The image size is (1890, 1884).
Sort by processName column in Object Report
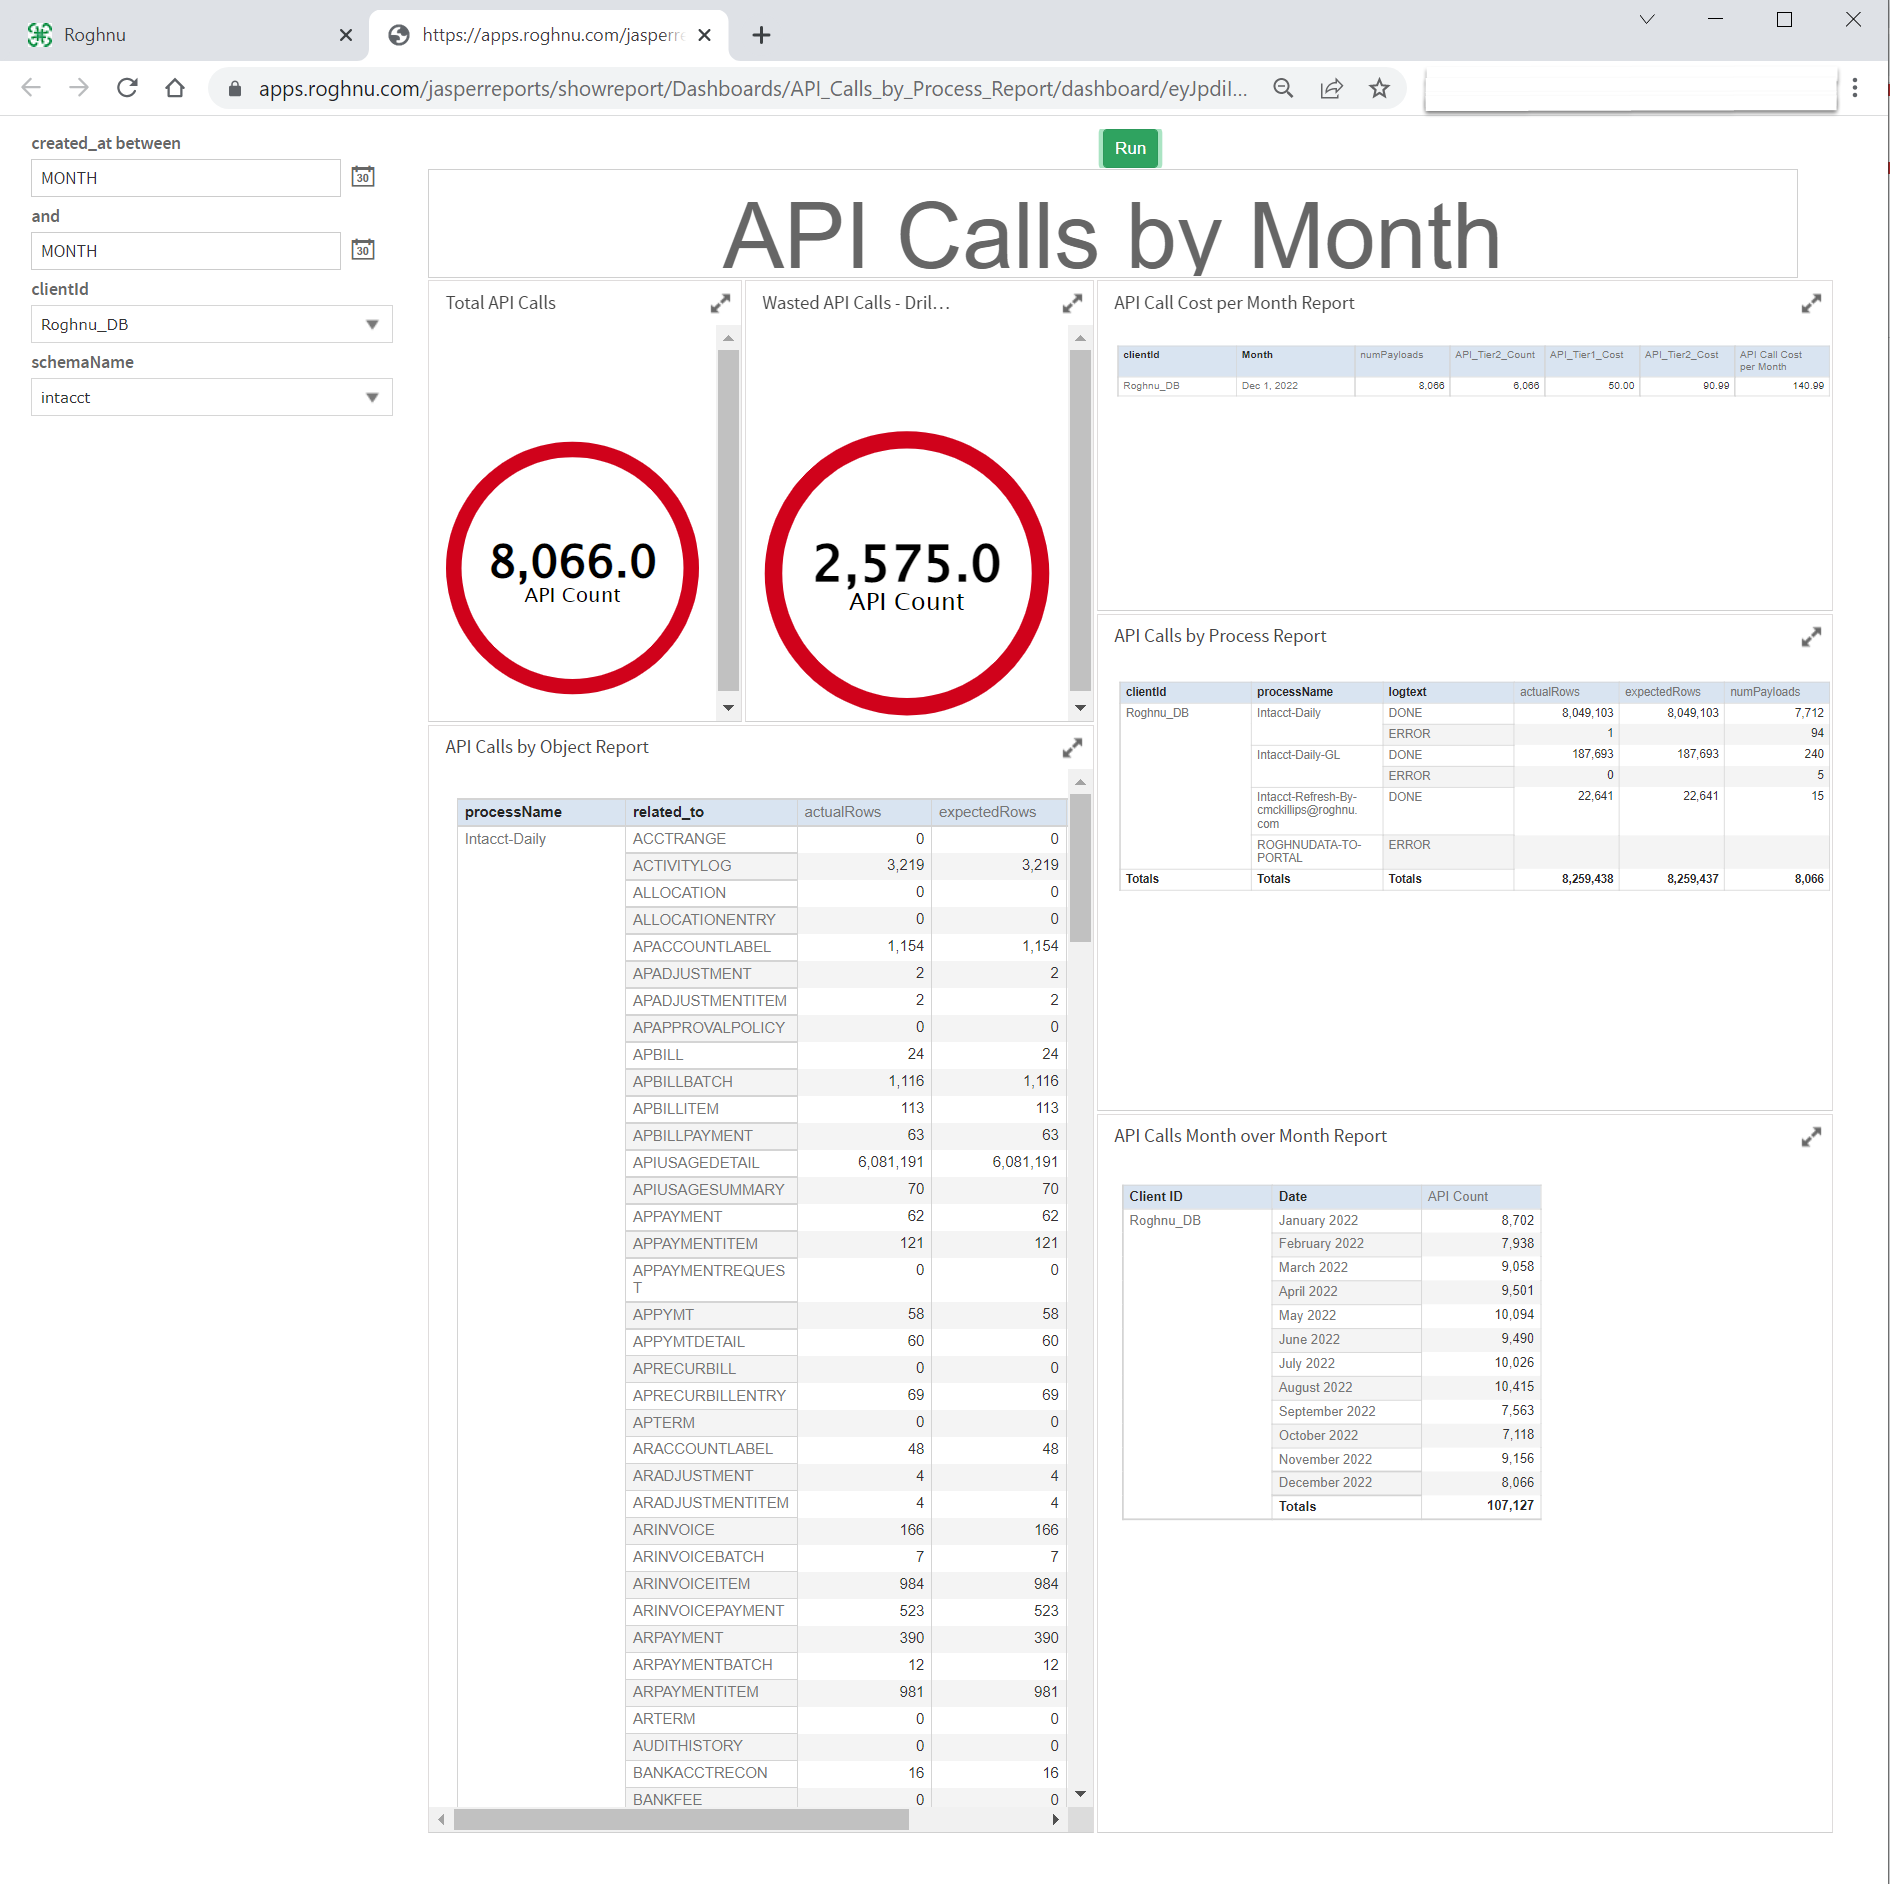pos(513,812)
